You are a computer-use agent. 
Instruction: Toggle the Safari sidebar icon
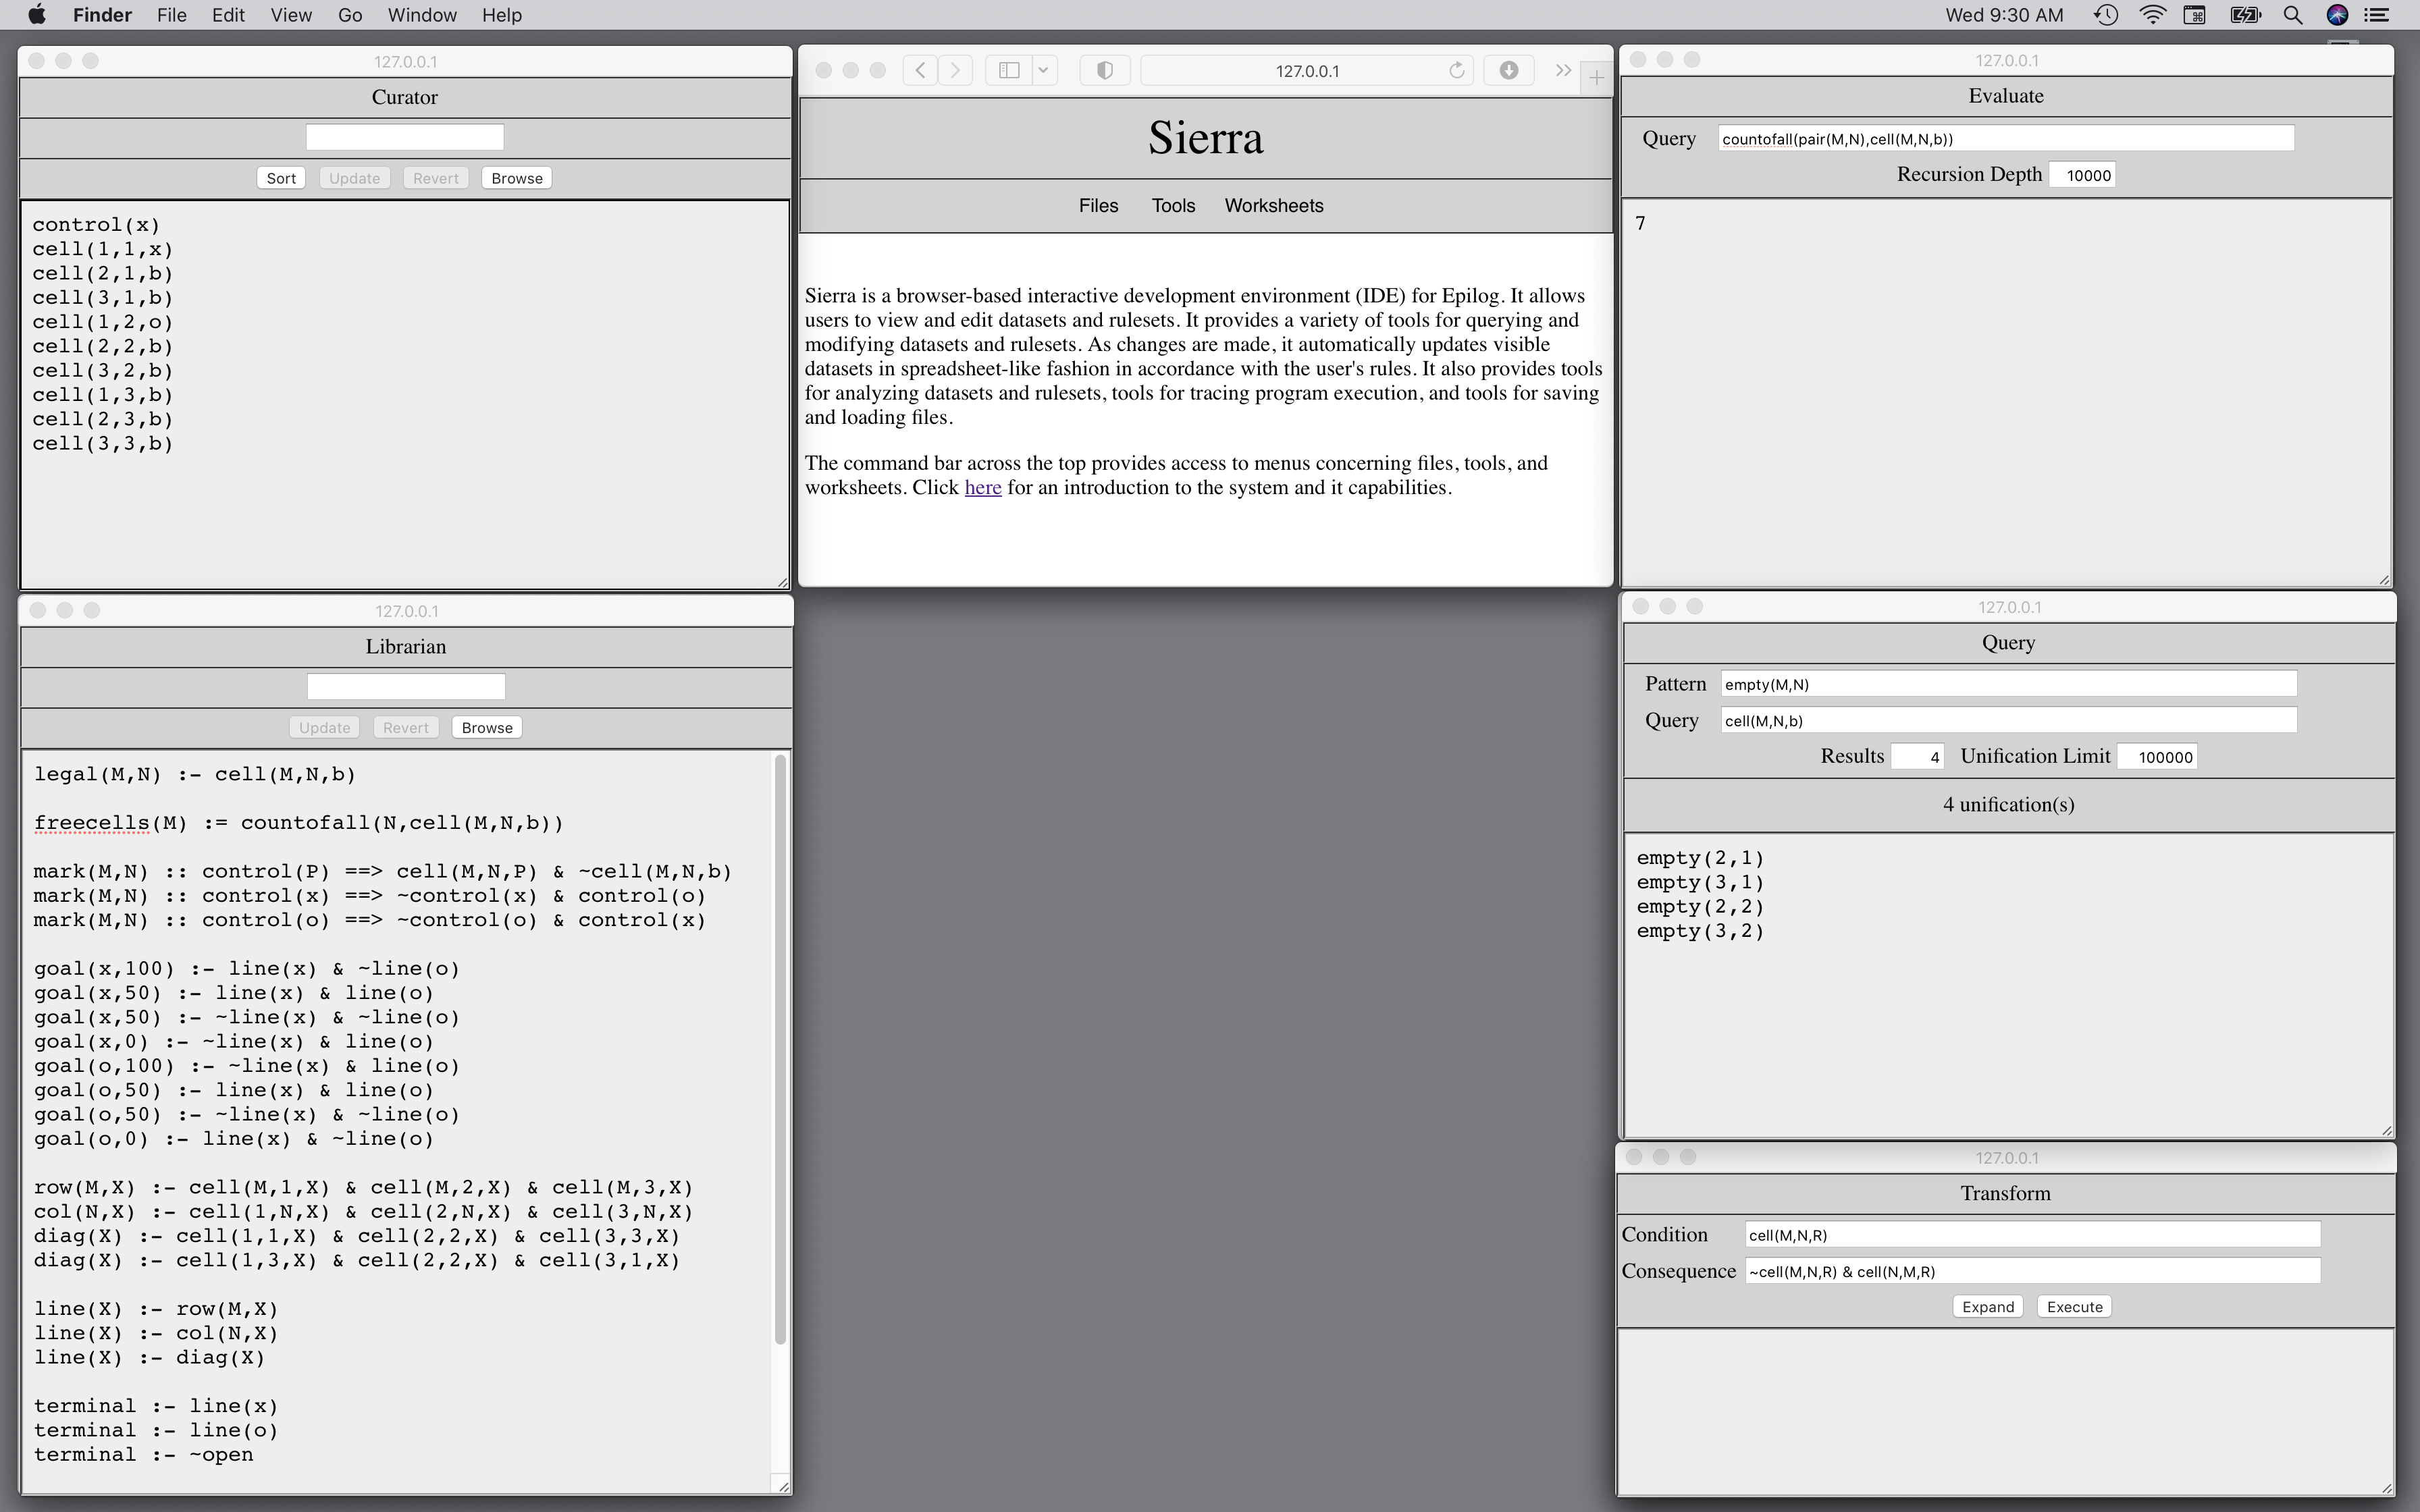[x=1009, y=70]
